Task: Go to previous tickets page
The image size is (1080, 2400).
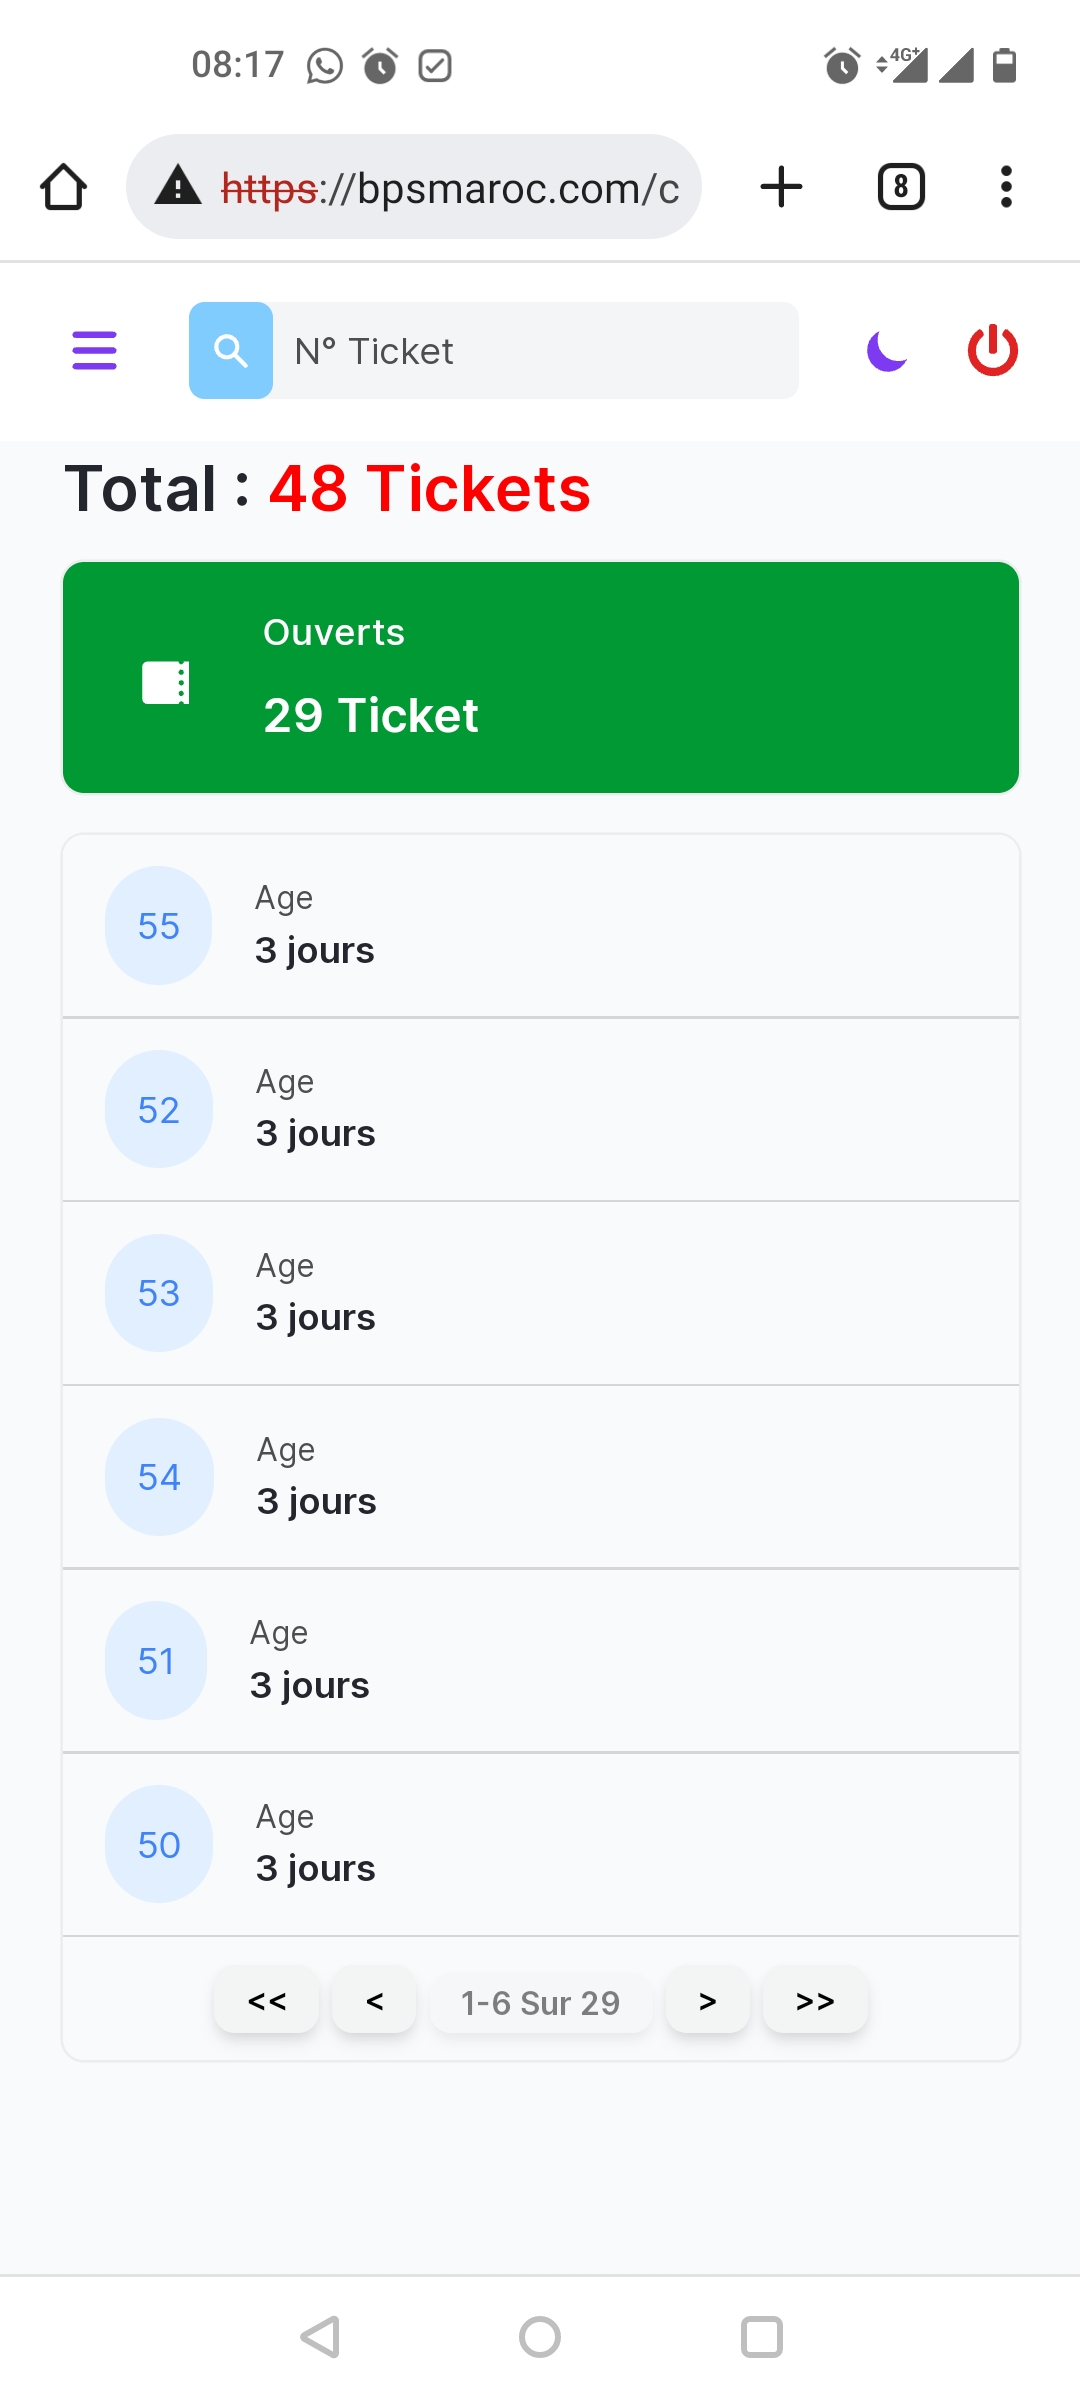Action: click(374, 2001)
